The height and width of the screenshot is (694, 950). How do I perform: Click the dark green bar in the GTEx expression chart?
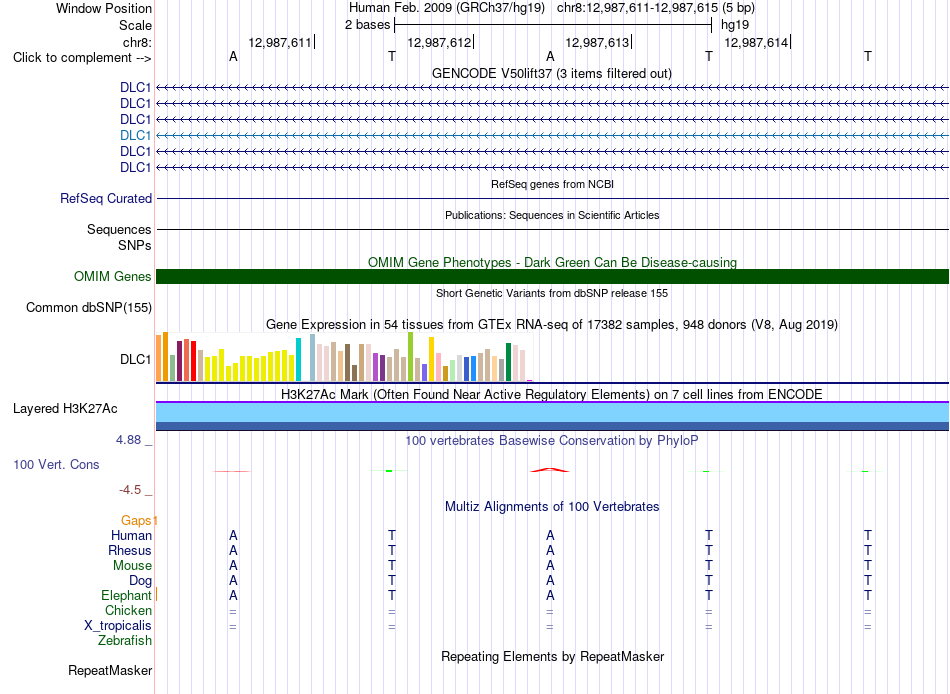click(x=508, y=362)
